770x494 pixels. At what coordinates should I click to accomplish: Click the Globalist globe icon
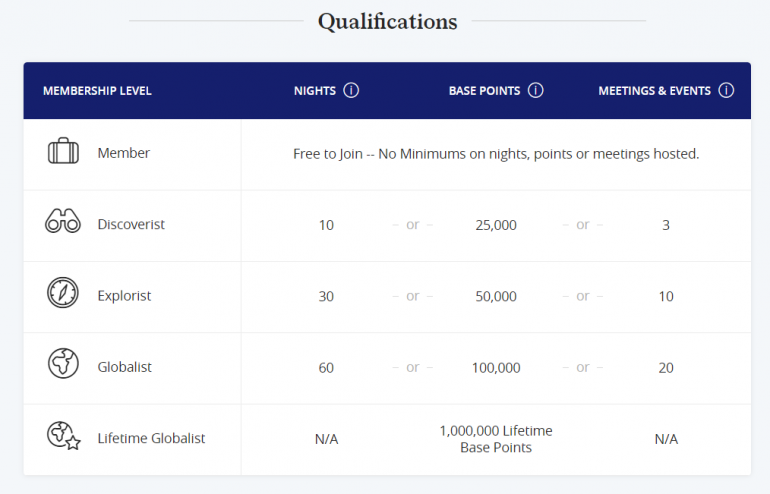[63, 366]
